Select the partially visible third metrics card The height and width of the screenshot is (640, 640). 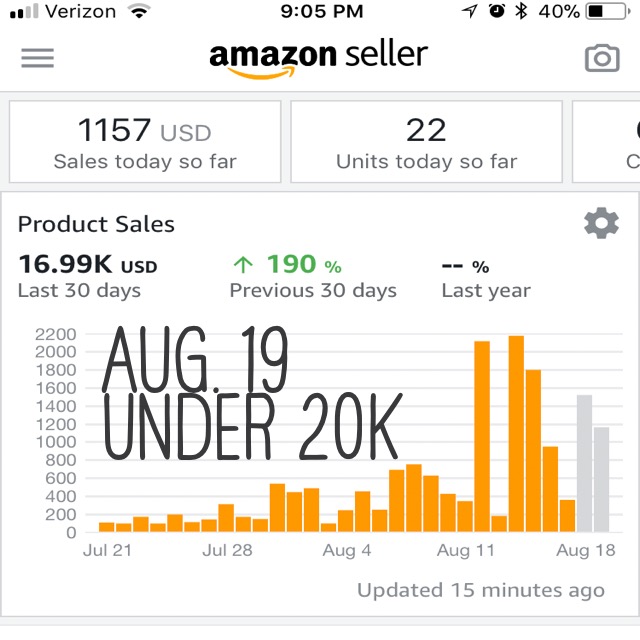[x=606, y=142]
